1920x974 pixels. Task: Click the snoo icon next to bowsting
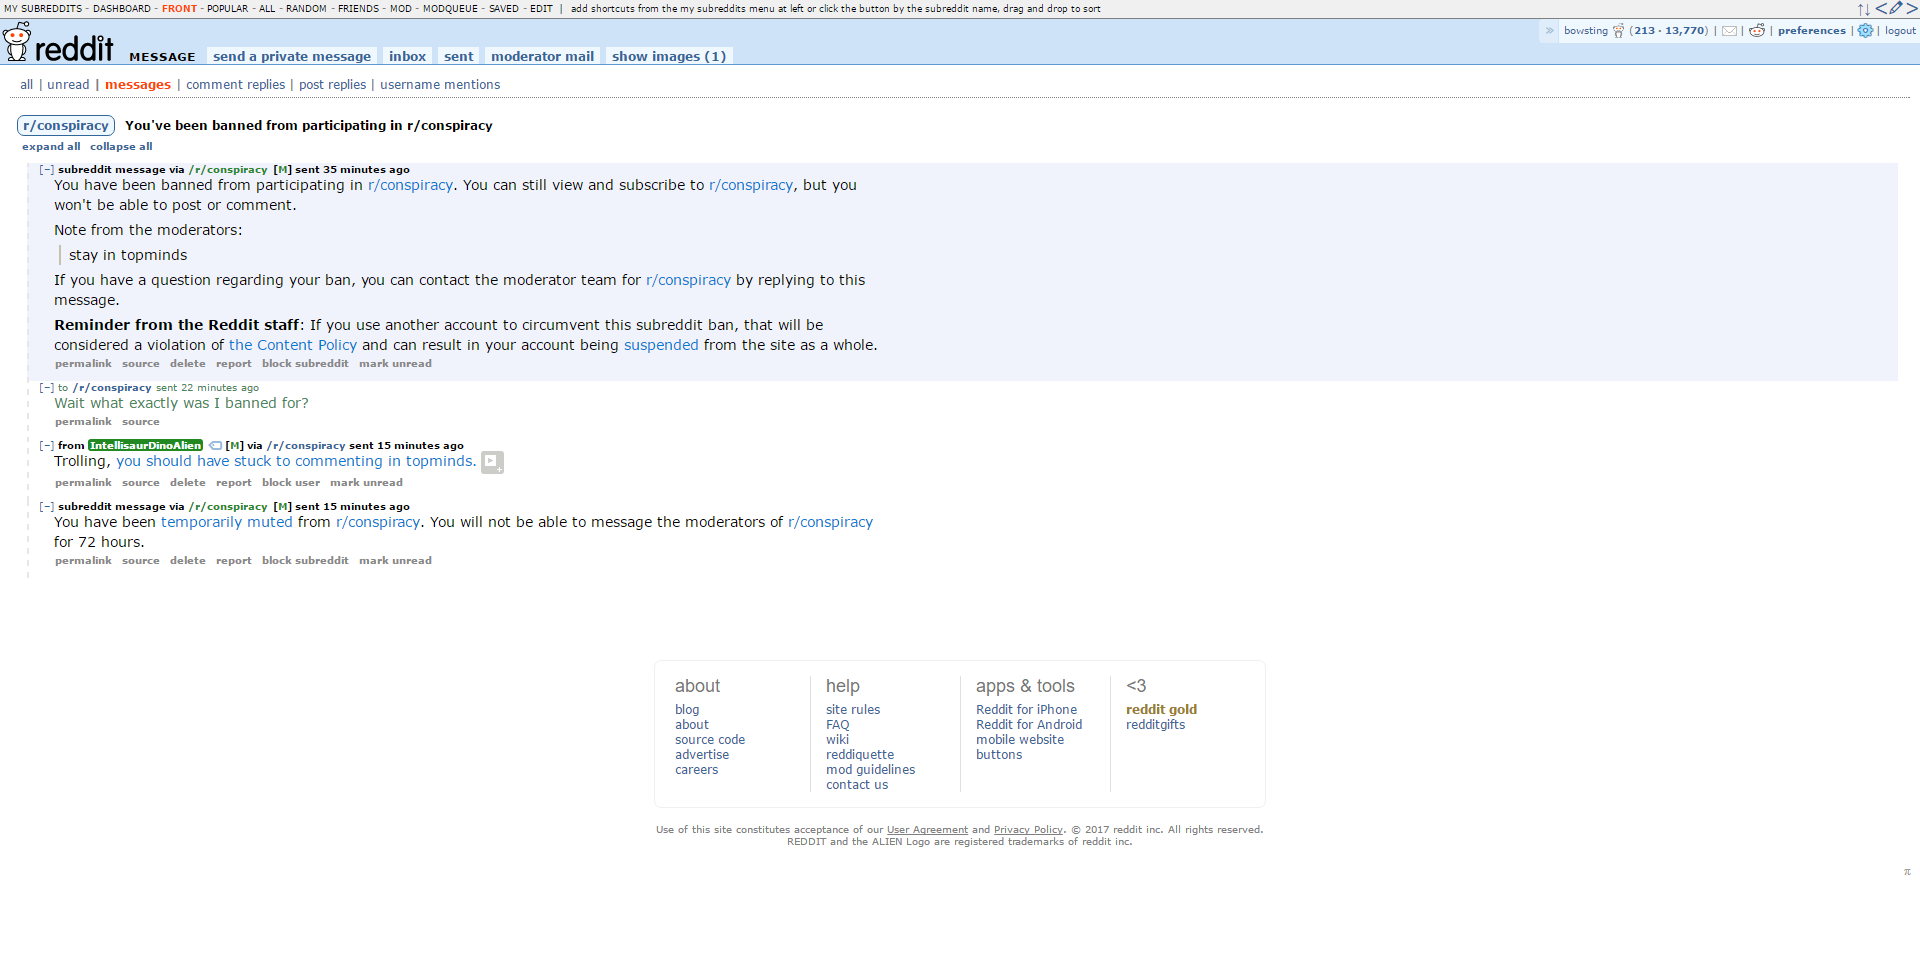coord(1618,31)
